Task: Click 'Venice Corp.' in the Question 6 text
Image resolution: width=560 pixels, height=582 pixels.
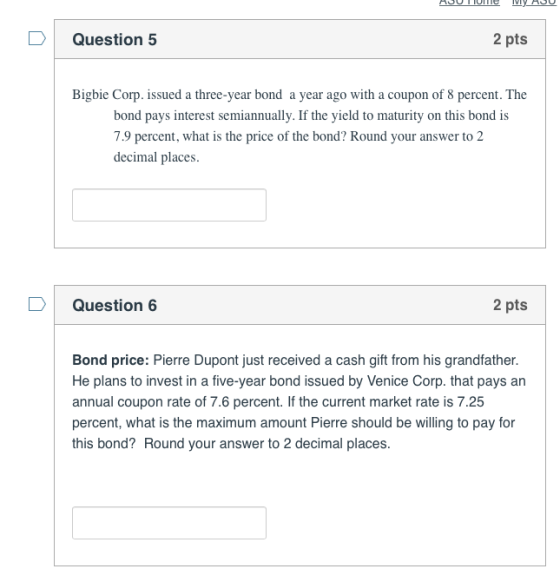Action: (406, 381)
